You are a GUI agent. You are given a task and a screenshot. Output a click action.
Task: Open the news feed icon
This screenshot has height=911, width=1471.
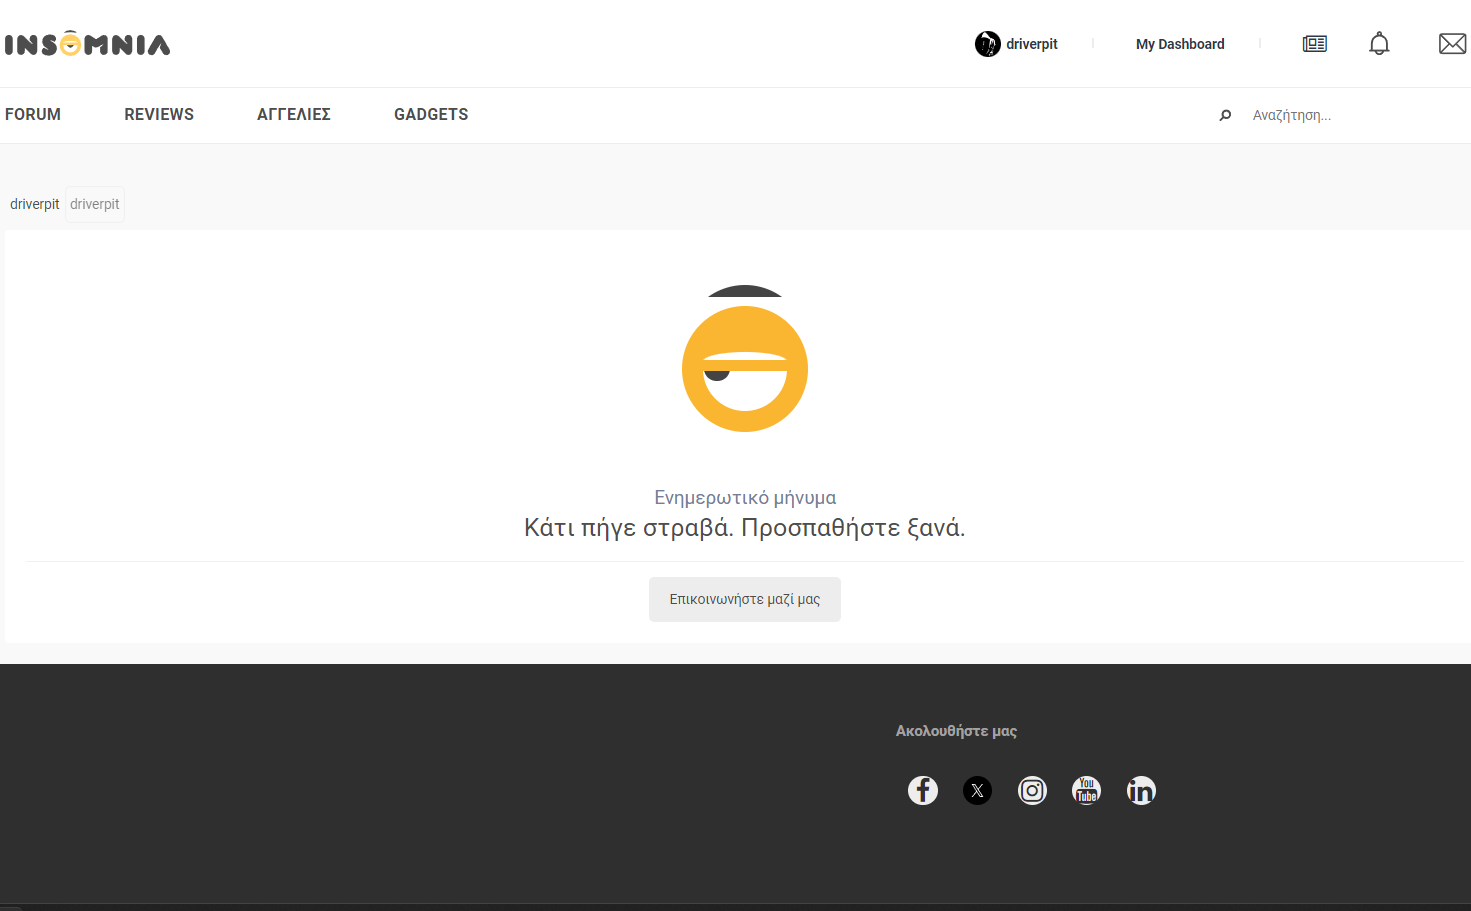1315,44
